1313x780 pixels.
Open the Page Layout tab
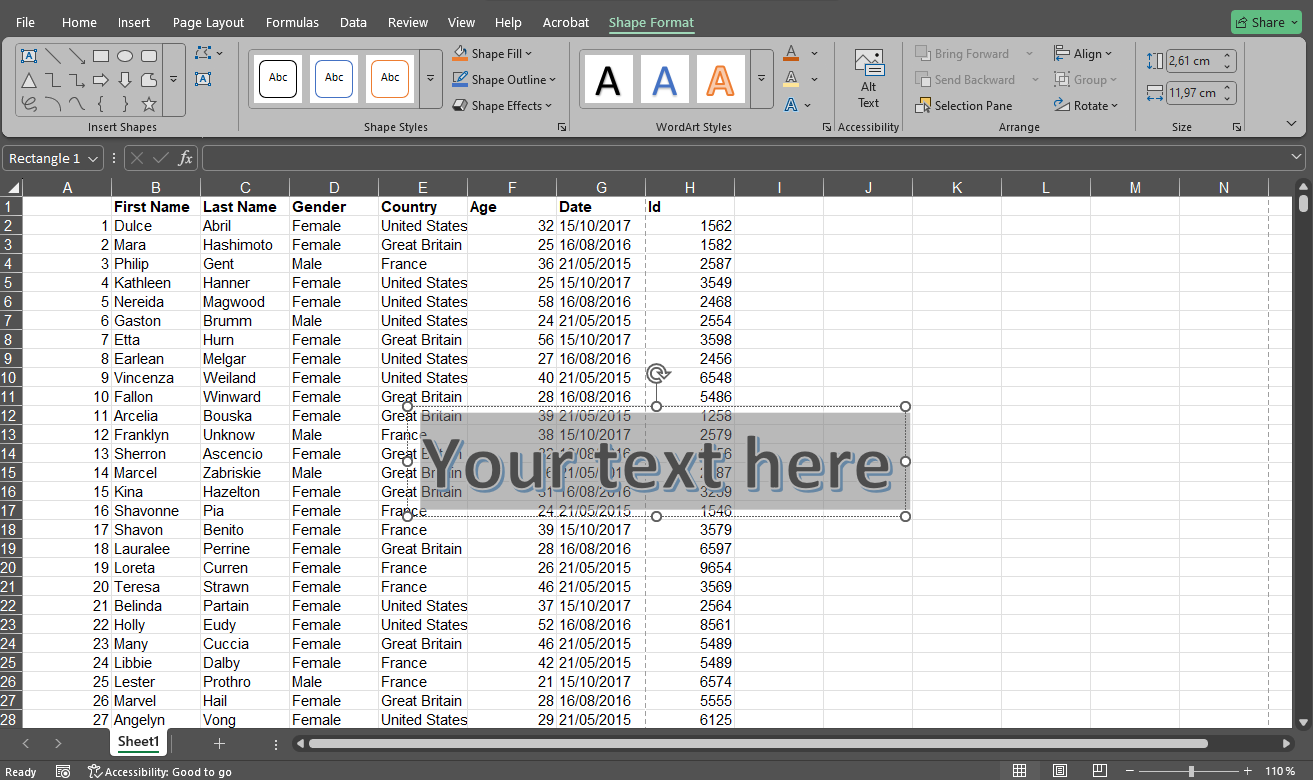point(208,22)
